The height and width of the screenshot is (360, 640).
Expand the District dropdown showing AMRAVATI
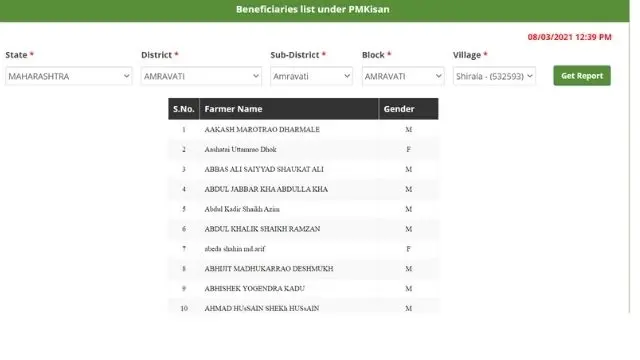pos(201,76)
